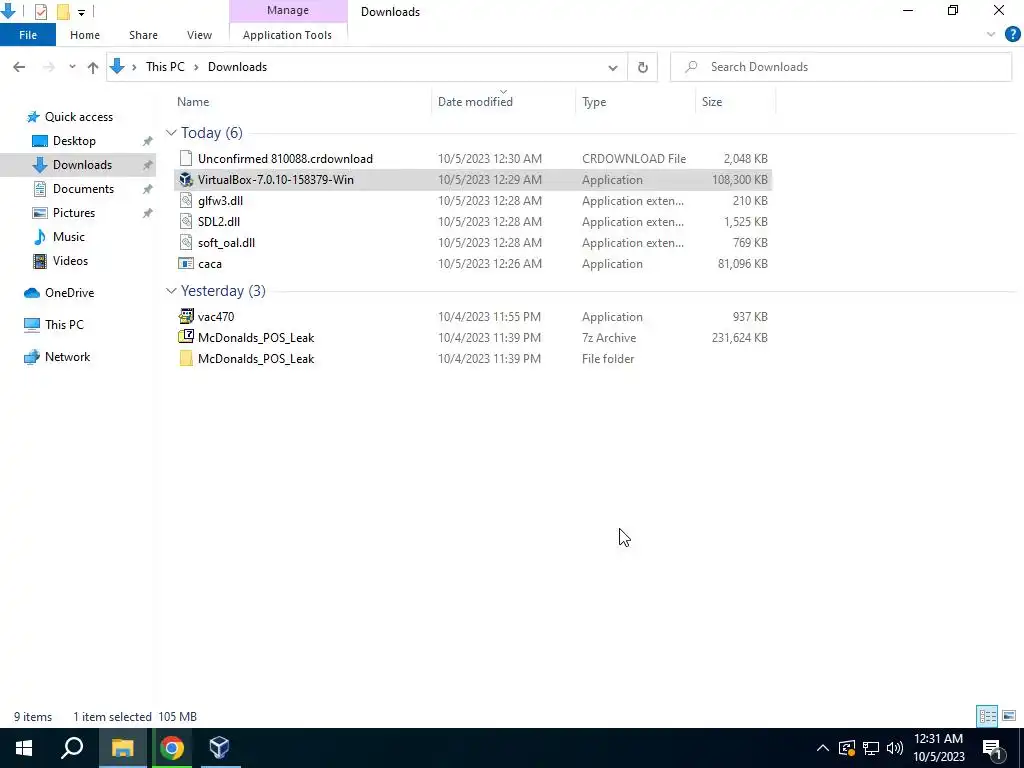Open Google Chrome from the taskbar
1024x768 pixels.
172,748
